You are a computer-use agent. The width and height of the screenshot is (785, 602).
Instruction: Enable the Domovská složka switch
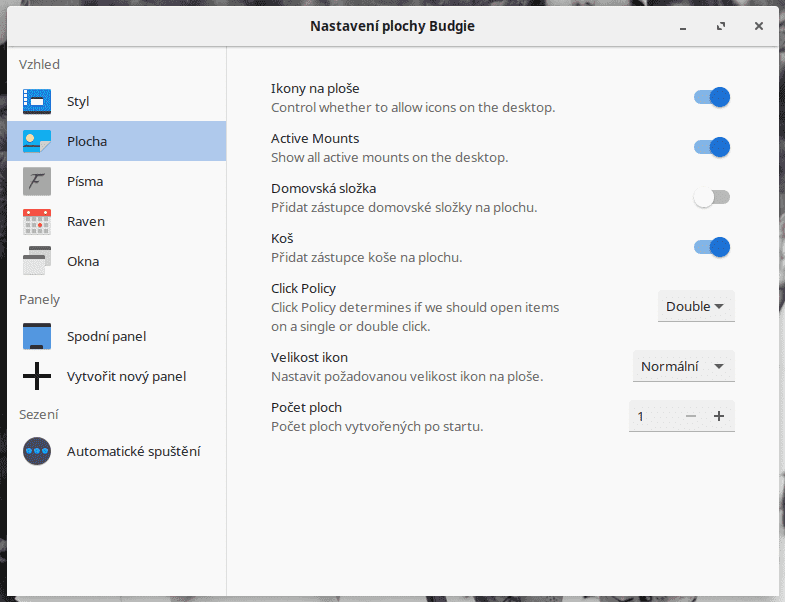712,197
